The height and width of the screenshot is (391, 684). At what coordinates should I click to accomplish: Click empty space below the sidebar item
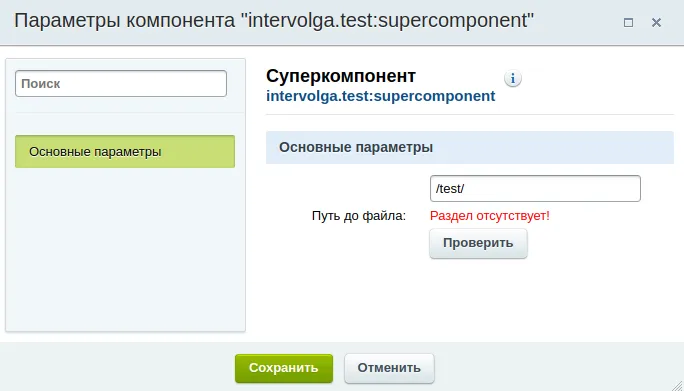tap(125, 249)
